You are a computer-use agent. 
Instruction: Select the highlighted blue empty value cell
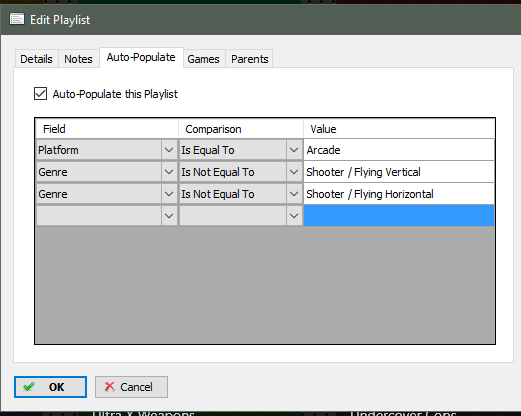point(399,216)
